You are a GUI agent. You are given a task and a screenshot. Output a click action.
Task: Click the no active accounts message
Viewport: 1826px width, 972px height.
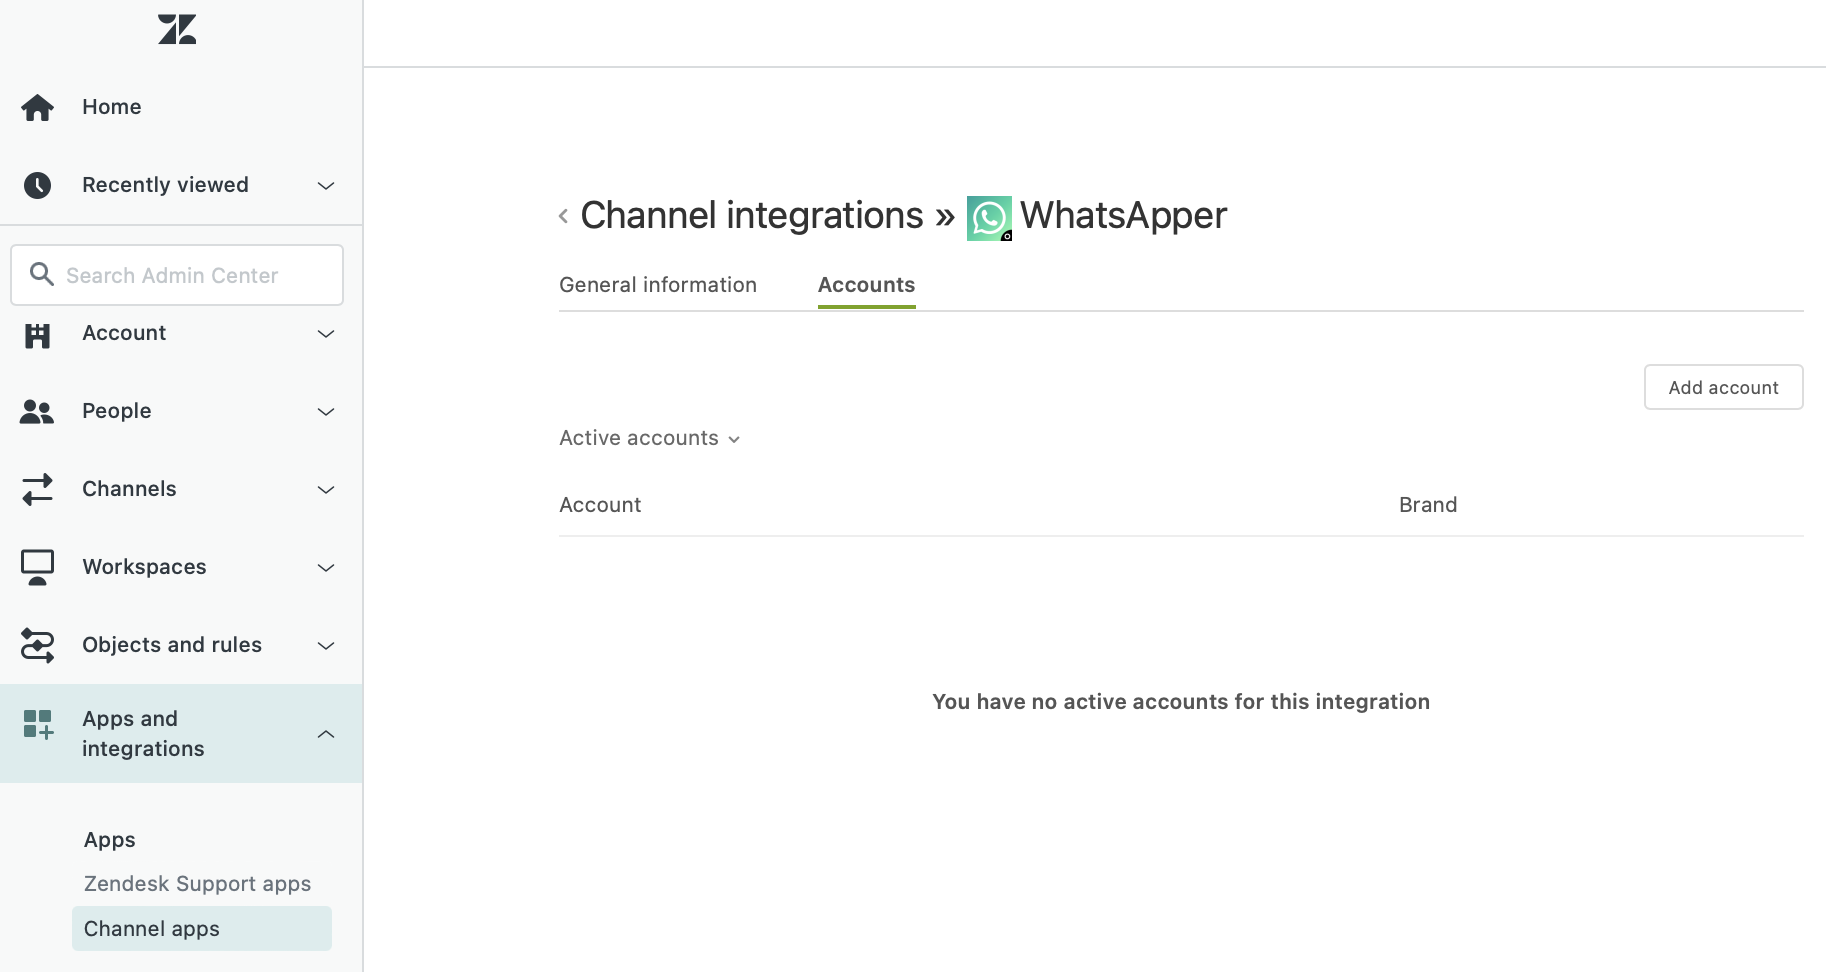1181,702
